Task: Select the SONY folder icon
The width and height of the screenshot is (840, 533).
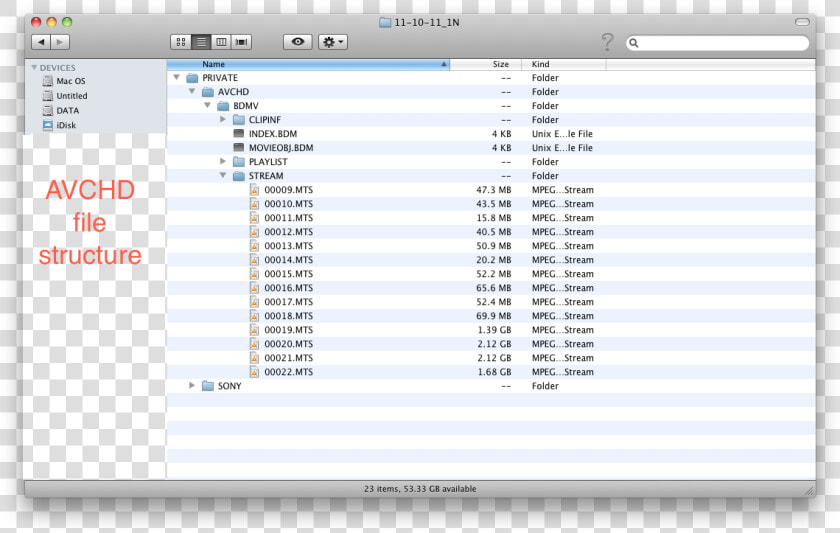Action: click(x=208, y=386)
